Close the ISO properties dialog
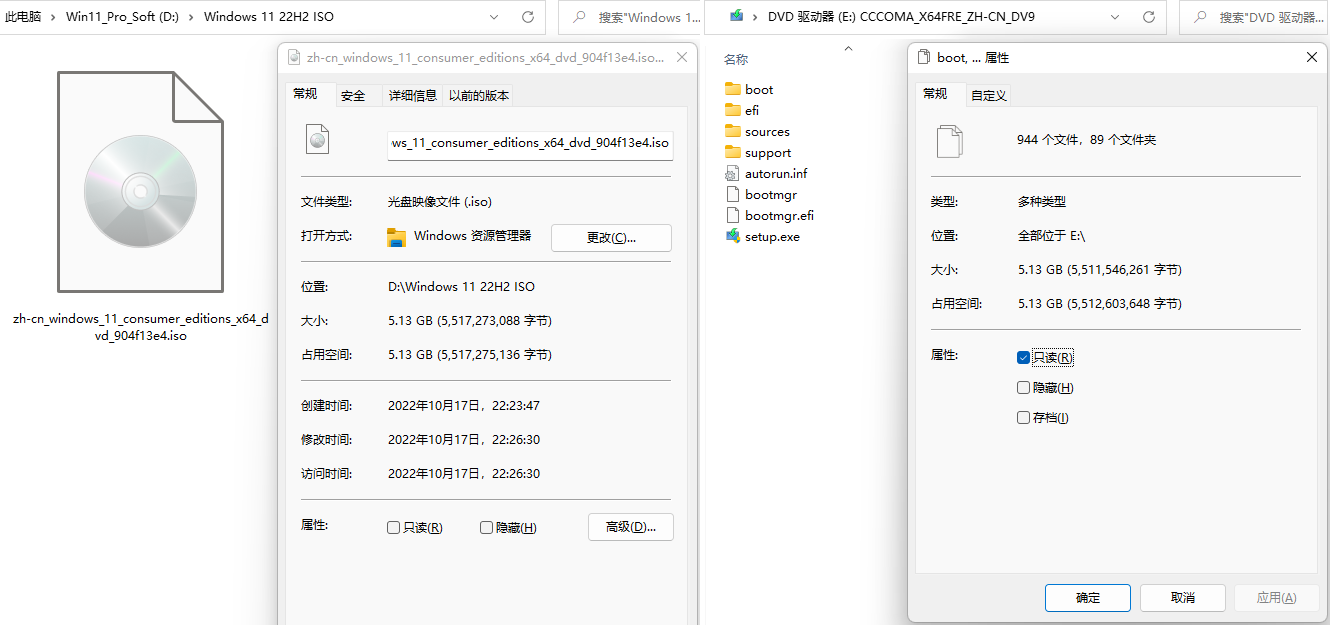 click(684, 58)
